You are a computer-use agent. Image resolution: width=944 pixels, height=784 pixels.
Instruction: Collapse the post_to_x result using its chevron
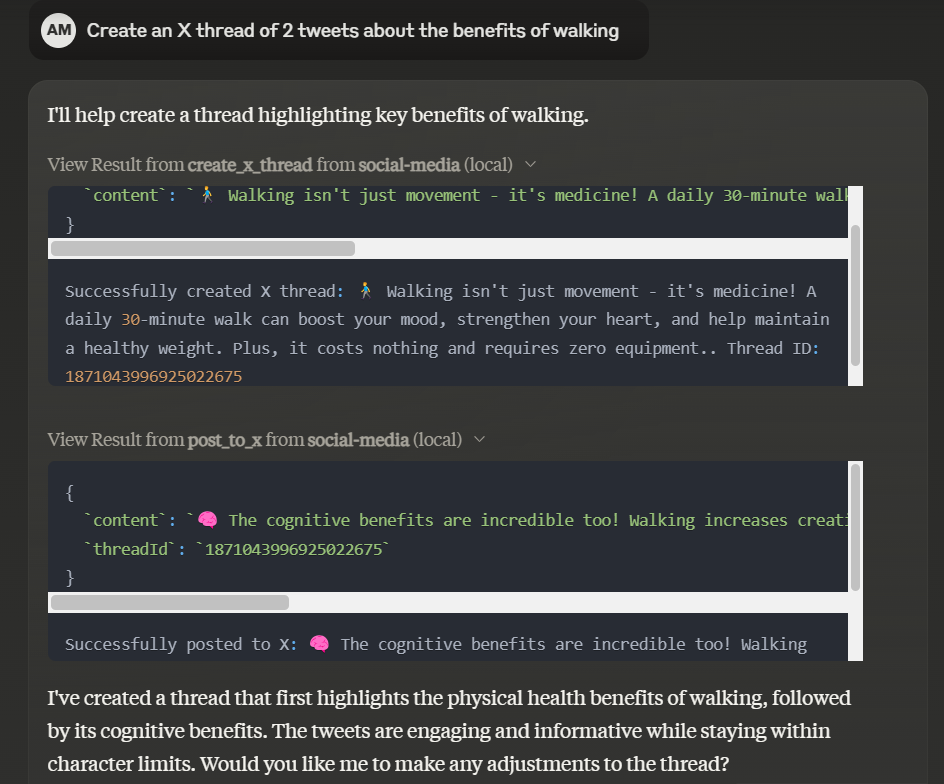pos(480,439)
